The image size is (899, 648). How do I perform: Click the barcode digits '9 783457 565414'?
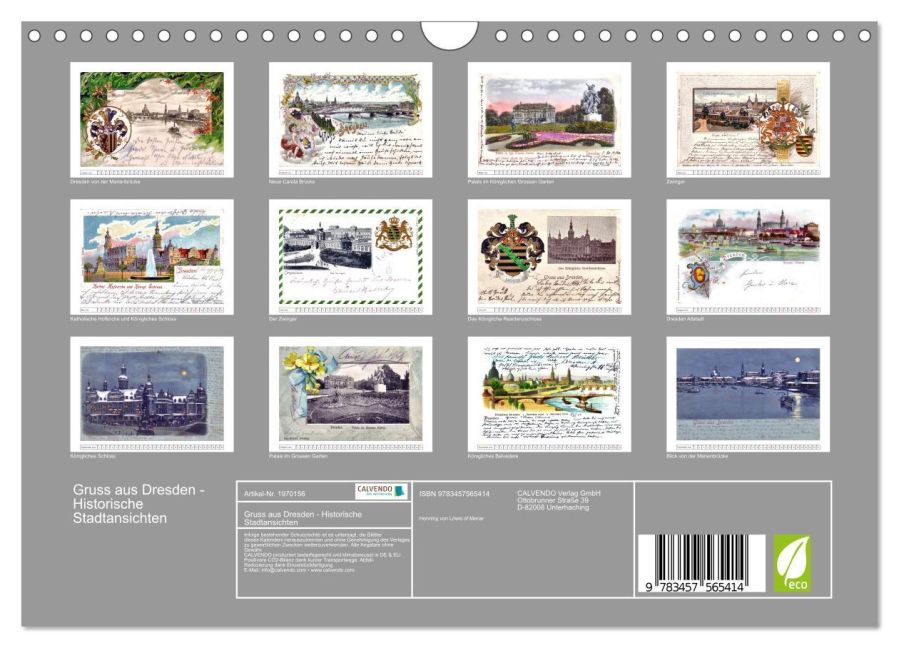coord(695,587)
